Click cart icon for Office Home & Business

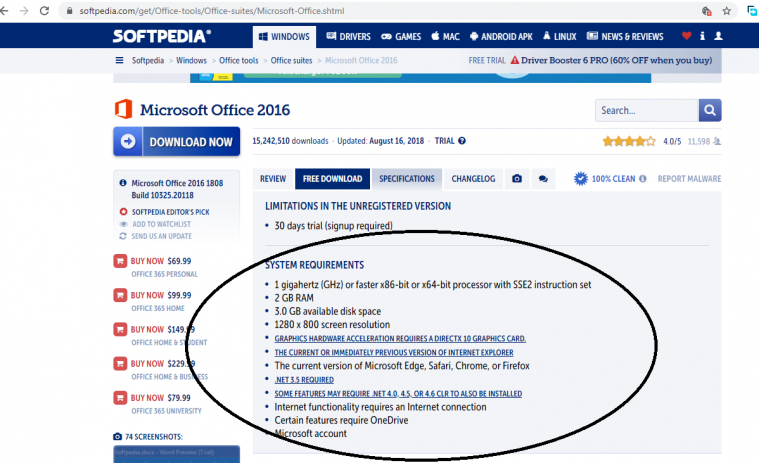coord(120,364)
